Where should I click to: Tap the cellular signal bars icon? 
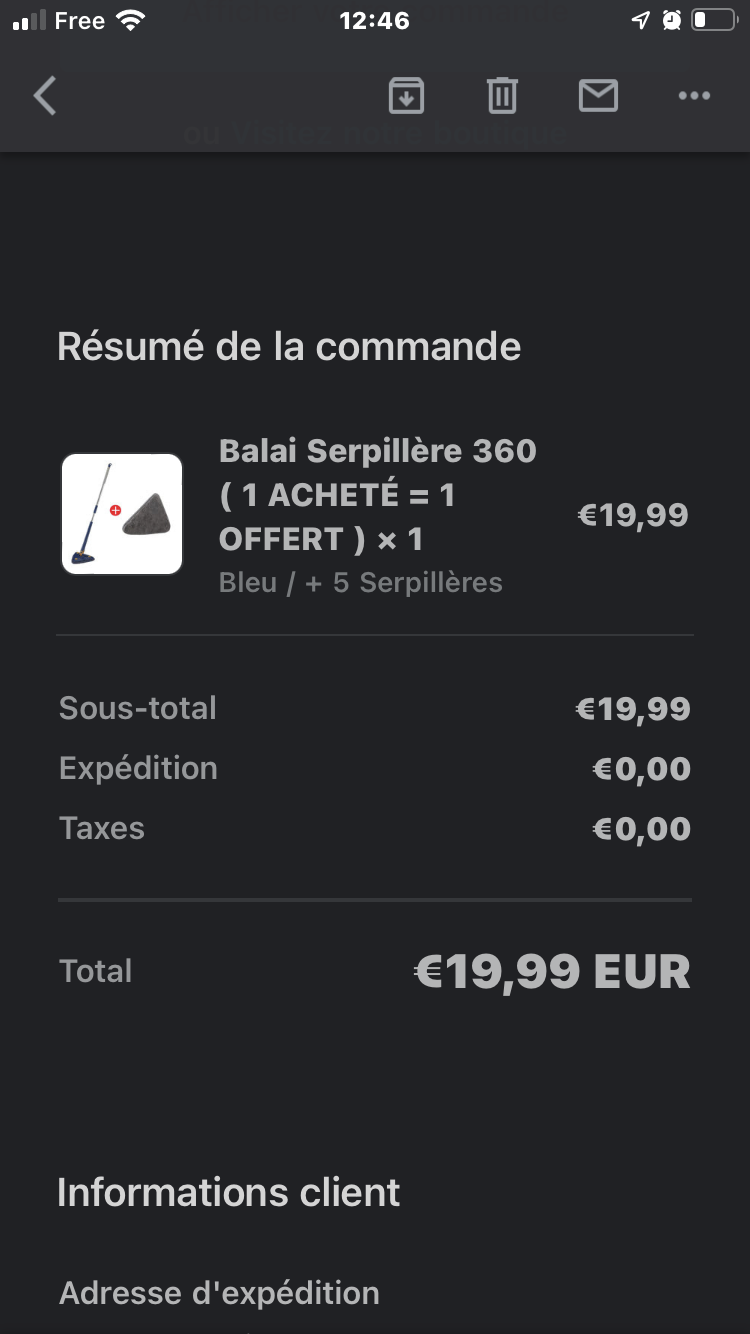click(29, 20)
